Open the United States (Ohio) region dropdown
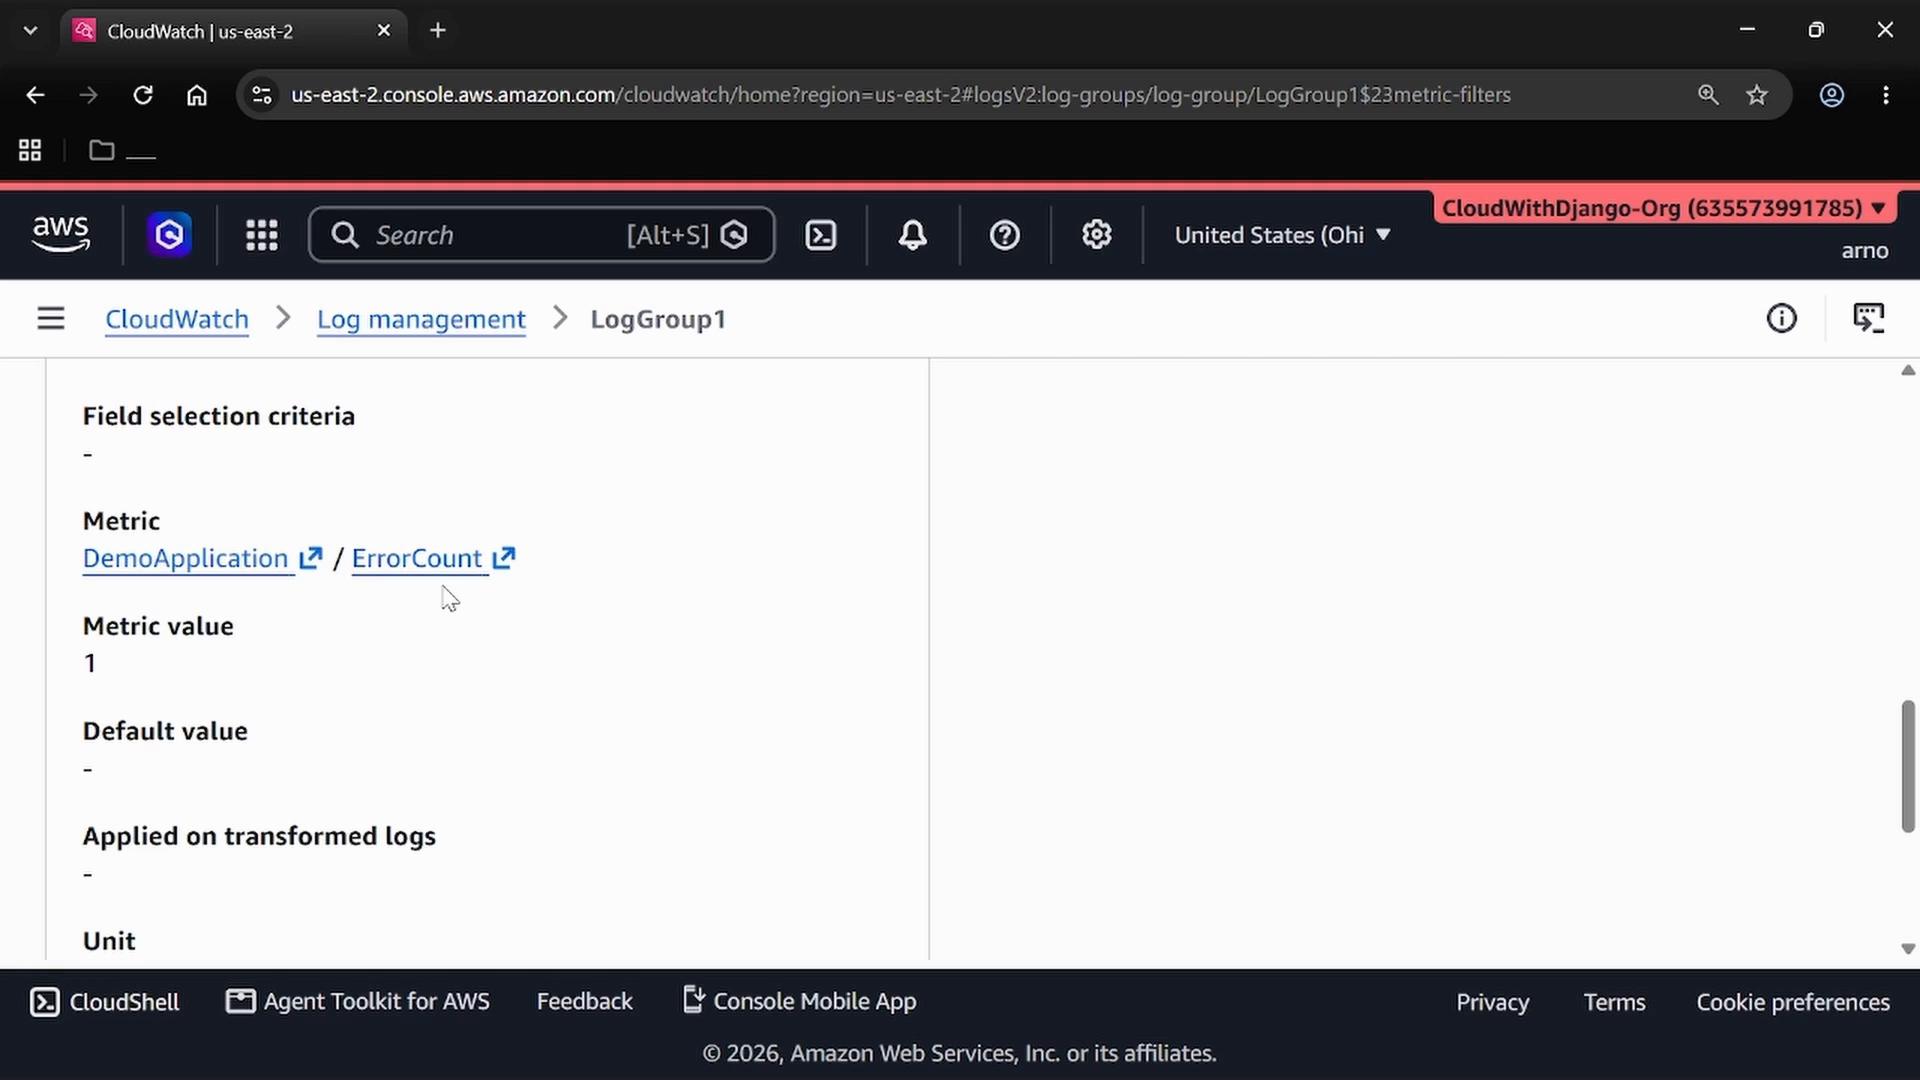 tap(1283, 235)
